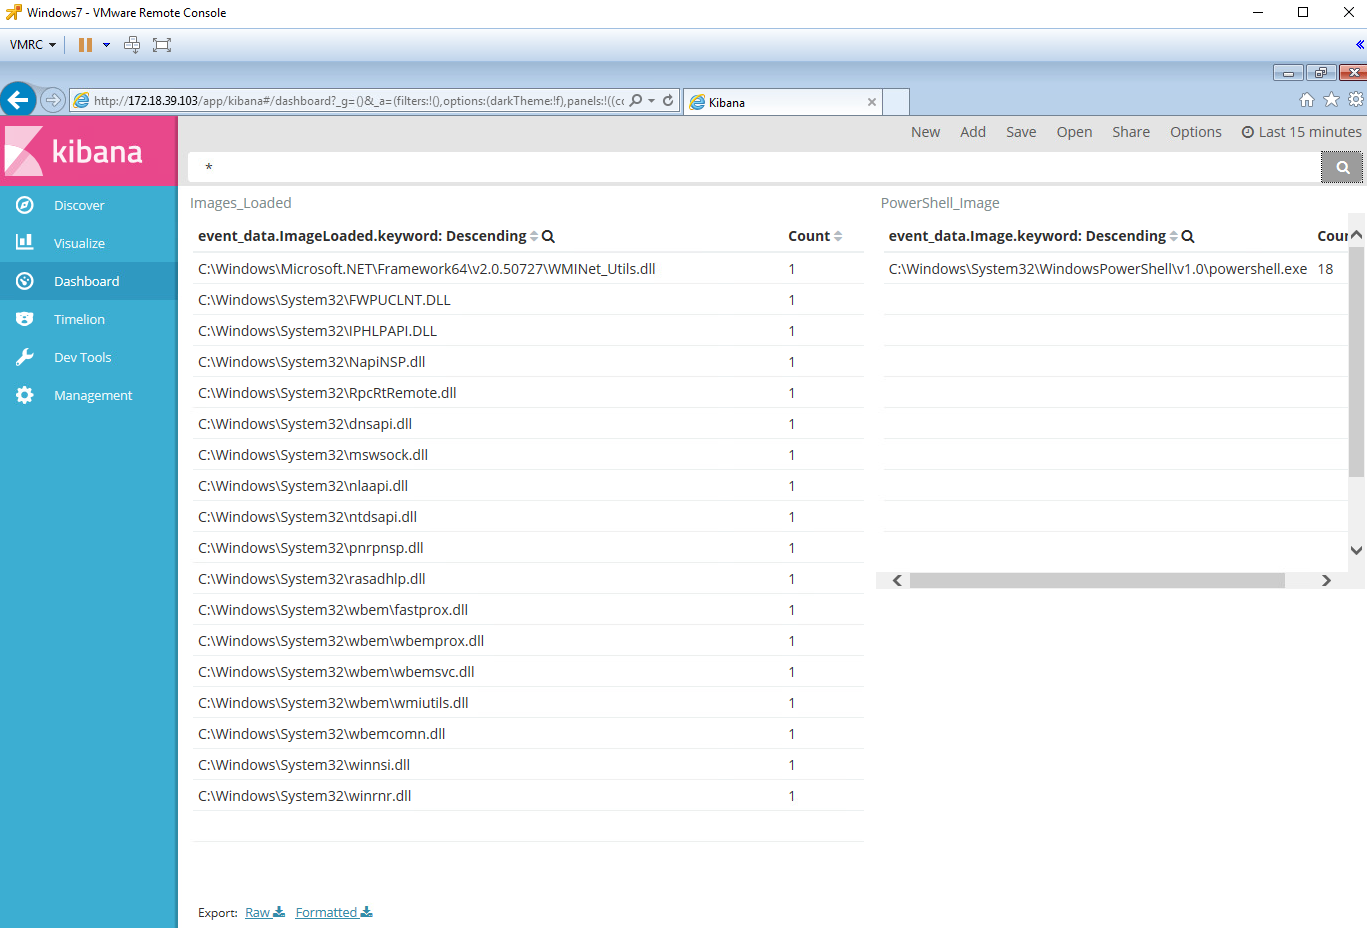The width and height of the screenshot is (1367, 928).
Task: Select the wbem\fastprox.dll row
Action: [528, 610]
